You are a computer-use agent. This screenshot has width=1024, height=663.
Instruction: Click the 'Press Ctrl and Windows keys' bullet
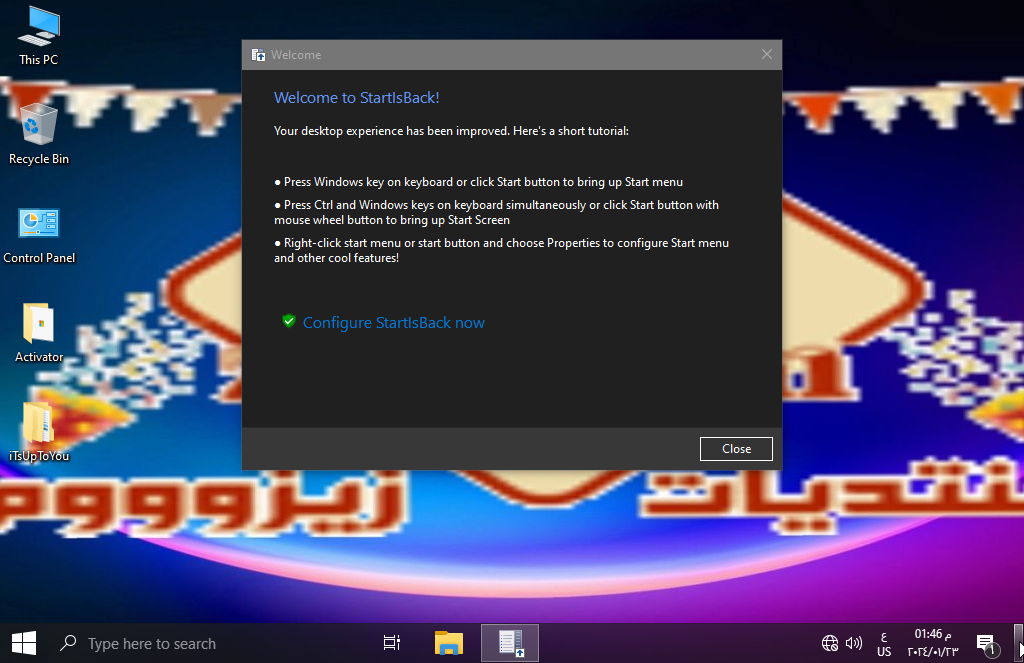pos(496,212)
